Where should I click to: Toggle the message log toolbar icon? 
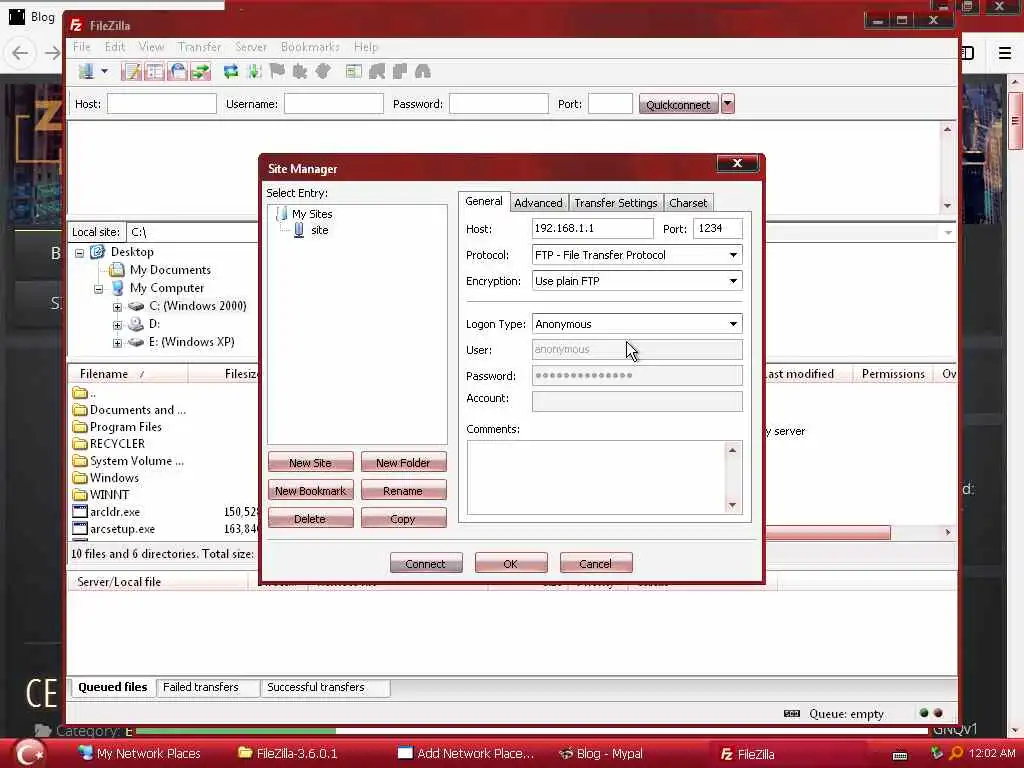pyautogui.click(x=131, y=71)
